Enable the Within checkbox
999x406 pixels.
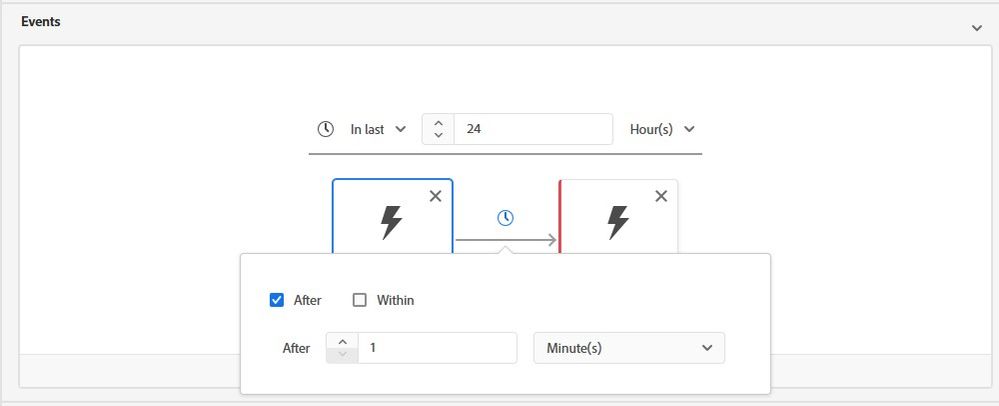click(360, 300)
